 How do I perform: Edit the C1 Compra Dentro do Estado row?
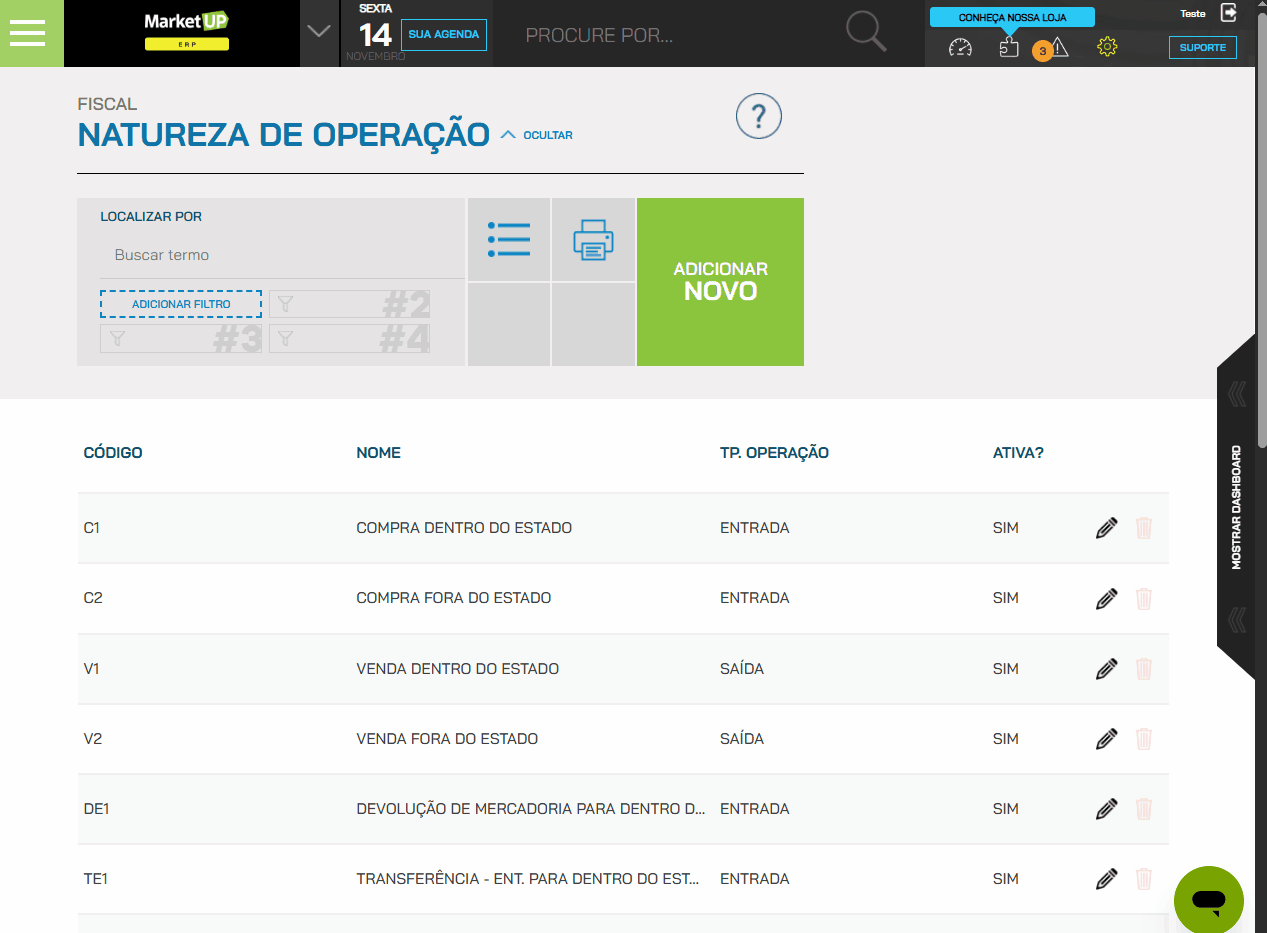click(x=1106, y=528)
